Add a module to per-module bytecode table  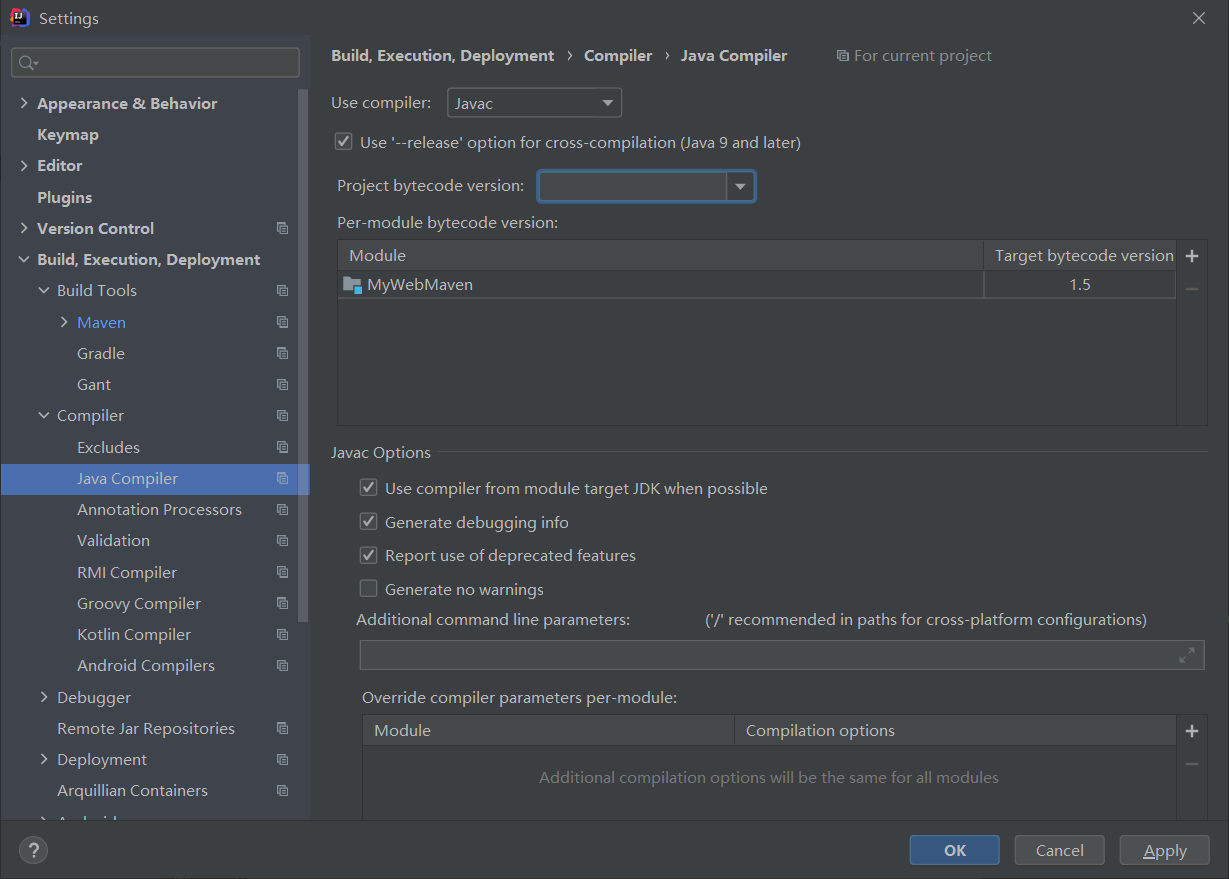click(1192, 256)
